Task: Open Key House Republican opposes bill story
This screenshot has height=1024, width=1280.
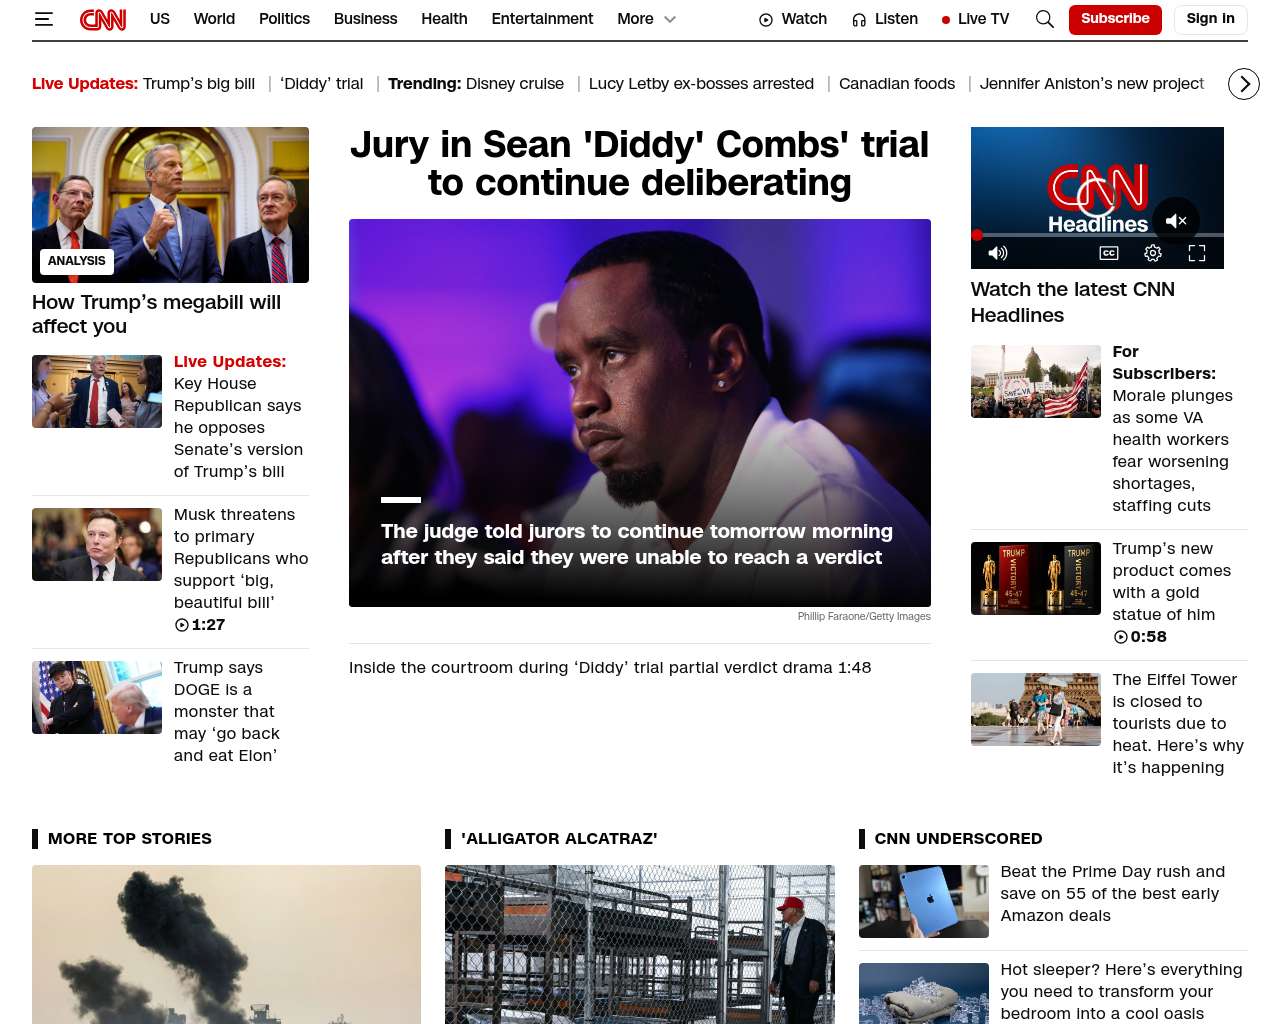Action: coord(238,416)
